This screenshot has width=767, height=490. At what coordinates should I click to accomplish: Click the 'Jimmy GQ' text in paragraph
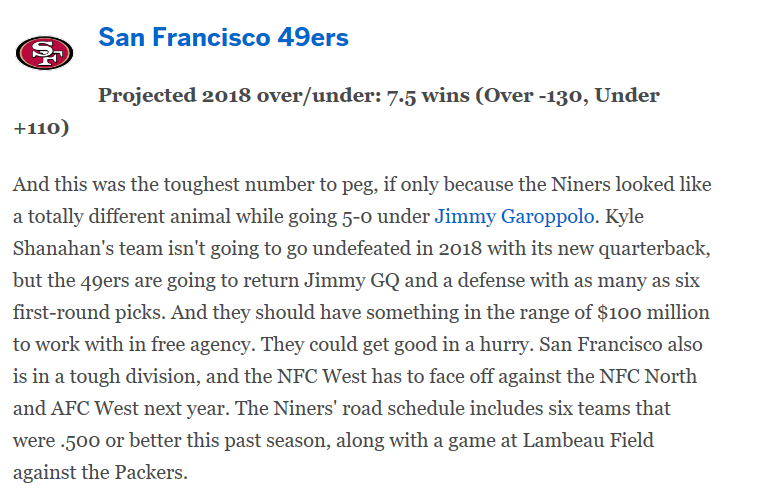[352, 281]
